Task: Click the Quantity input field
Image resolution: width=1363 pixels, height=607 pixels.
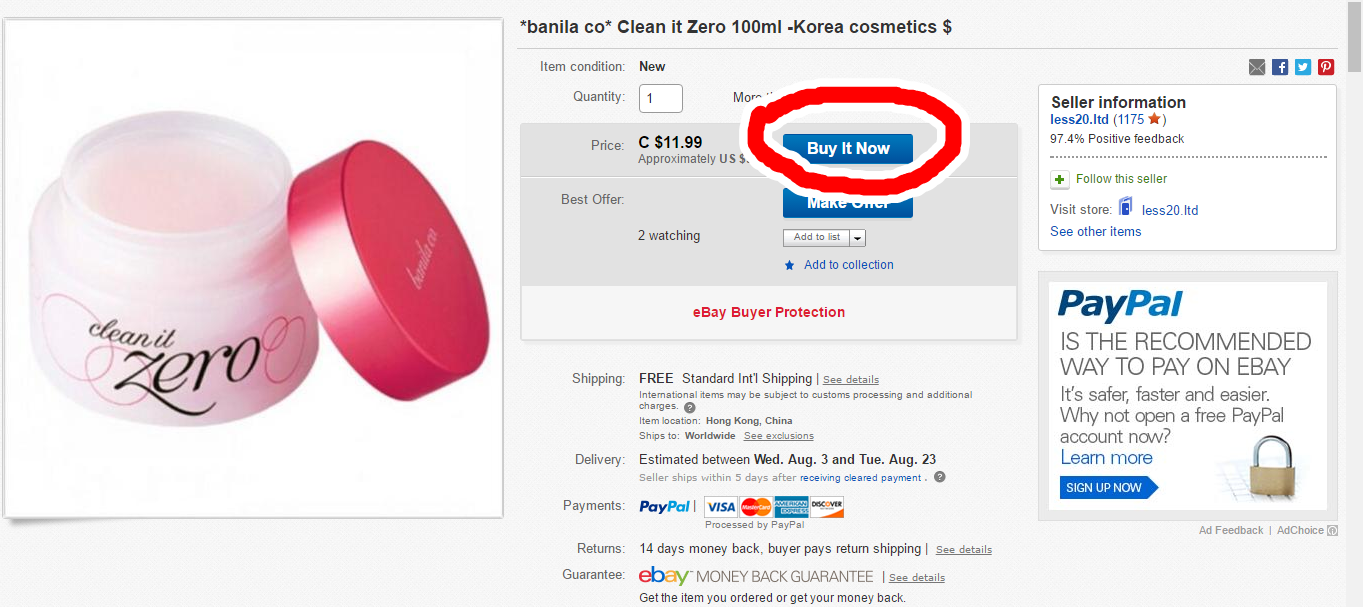Action: click(x=660, y=98)
